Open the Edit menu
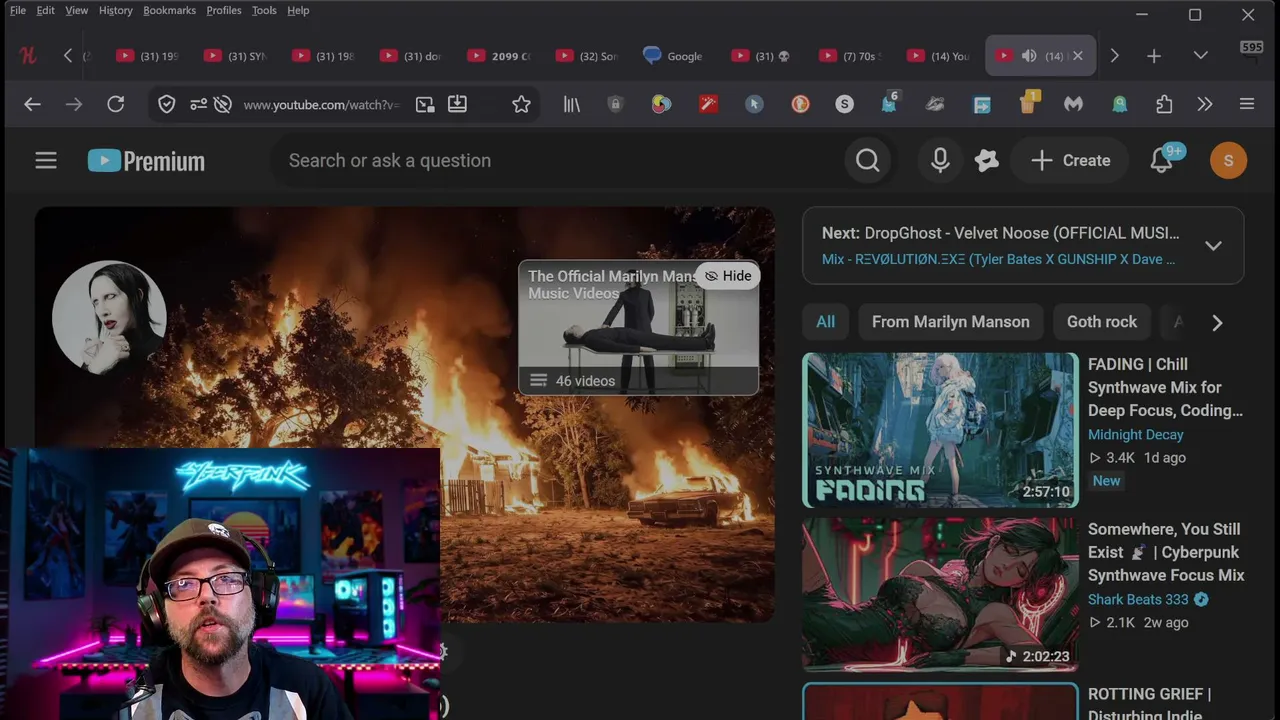Viewport: 1280px width, 720px height. [46, 10]
